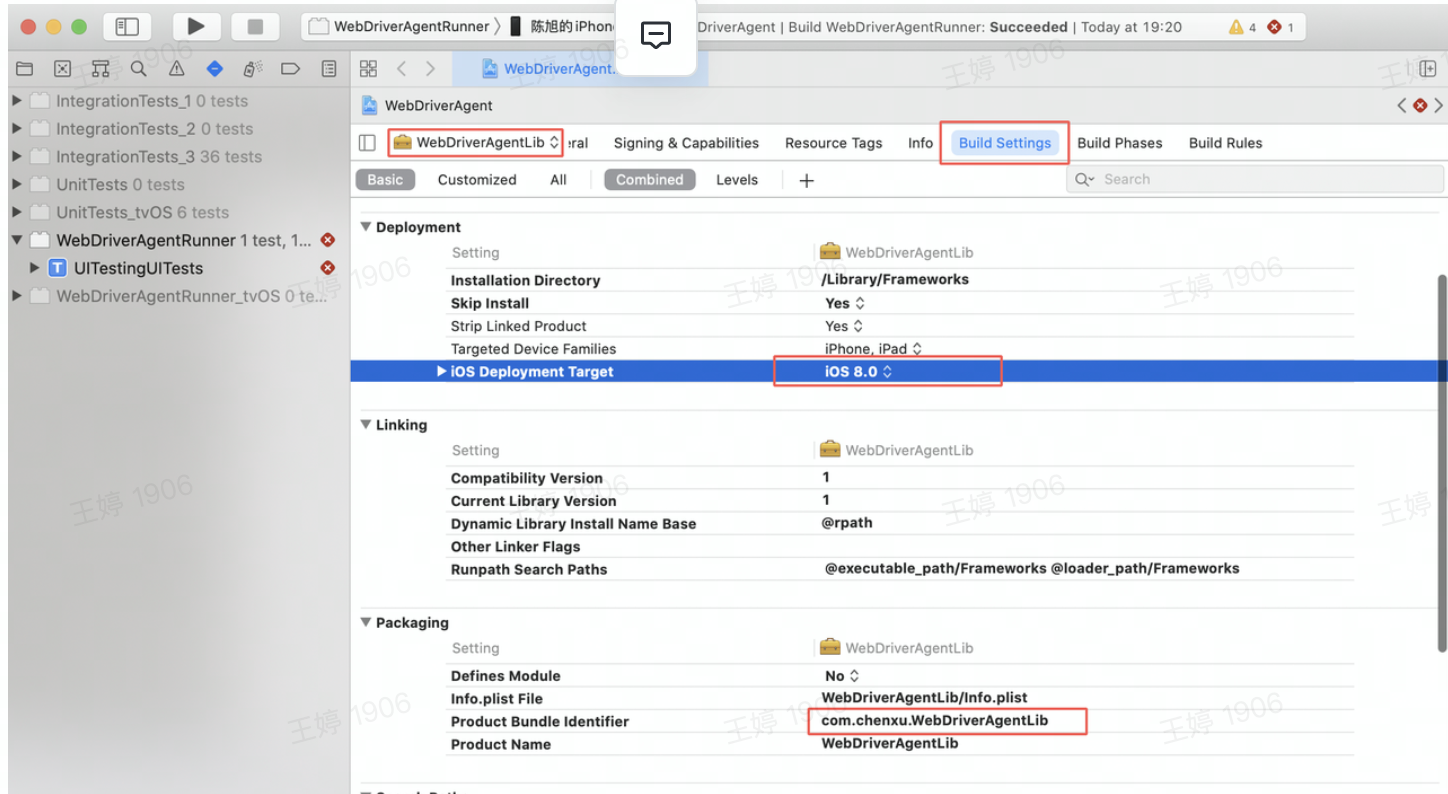The height and width of the screenshot is (794, 1448).
Task: Change the Defines Module No value
Action: pyautogui.click(x=843, y=676)
